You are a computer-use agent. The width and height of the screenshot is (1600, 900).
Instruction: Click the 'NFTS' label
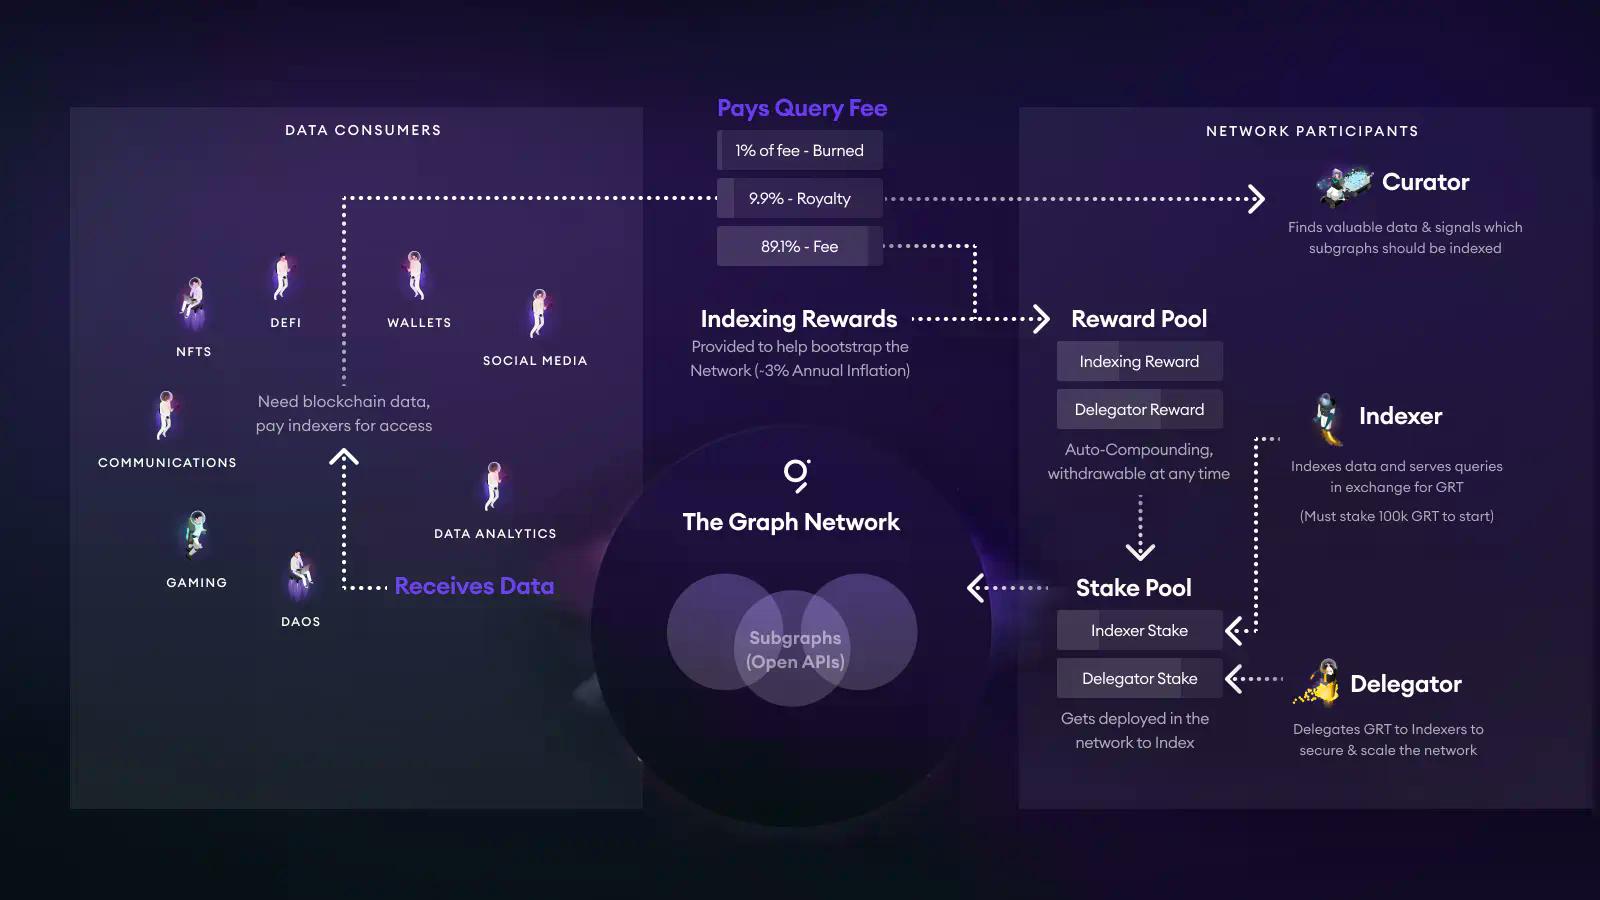pos(194,352)
